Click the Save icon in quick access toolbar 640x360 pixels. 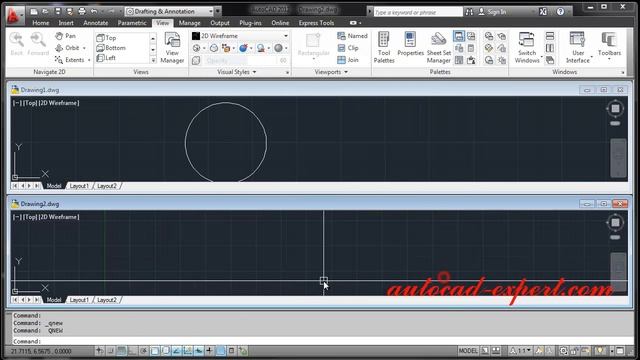58,11
